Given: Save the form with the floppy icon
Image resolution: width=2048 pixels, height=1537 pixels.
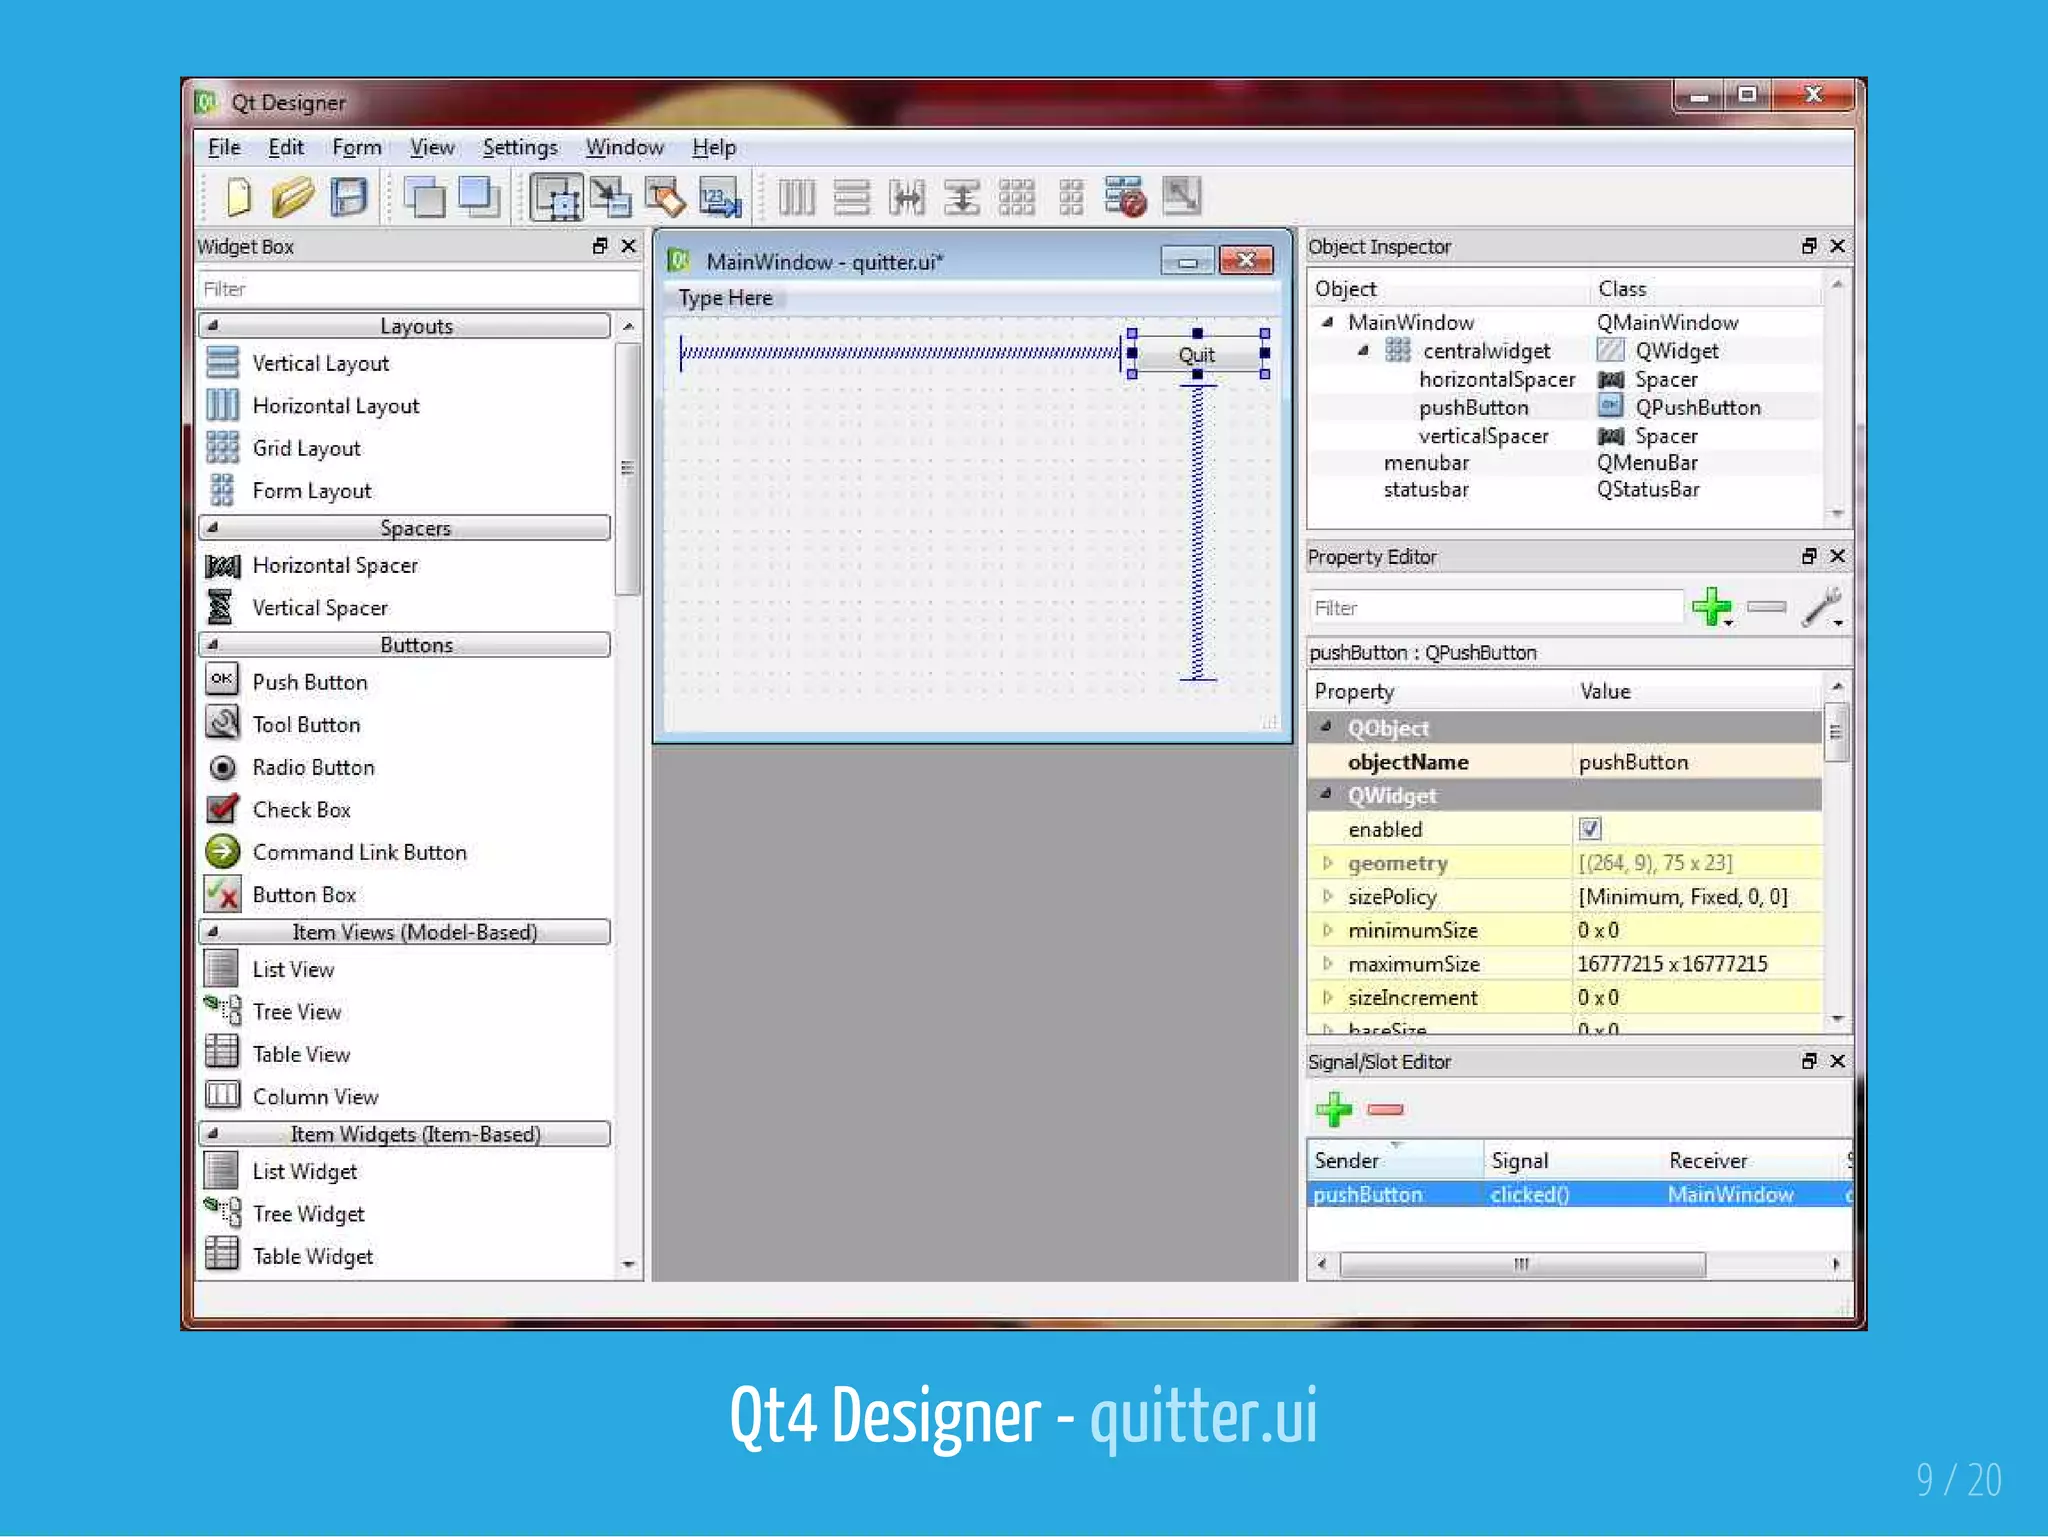Looking at the screenshot, I should 349,197.
